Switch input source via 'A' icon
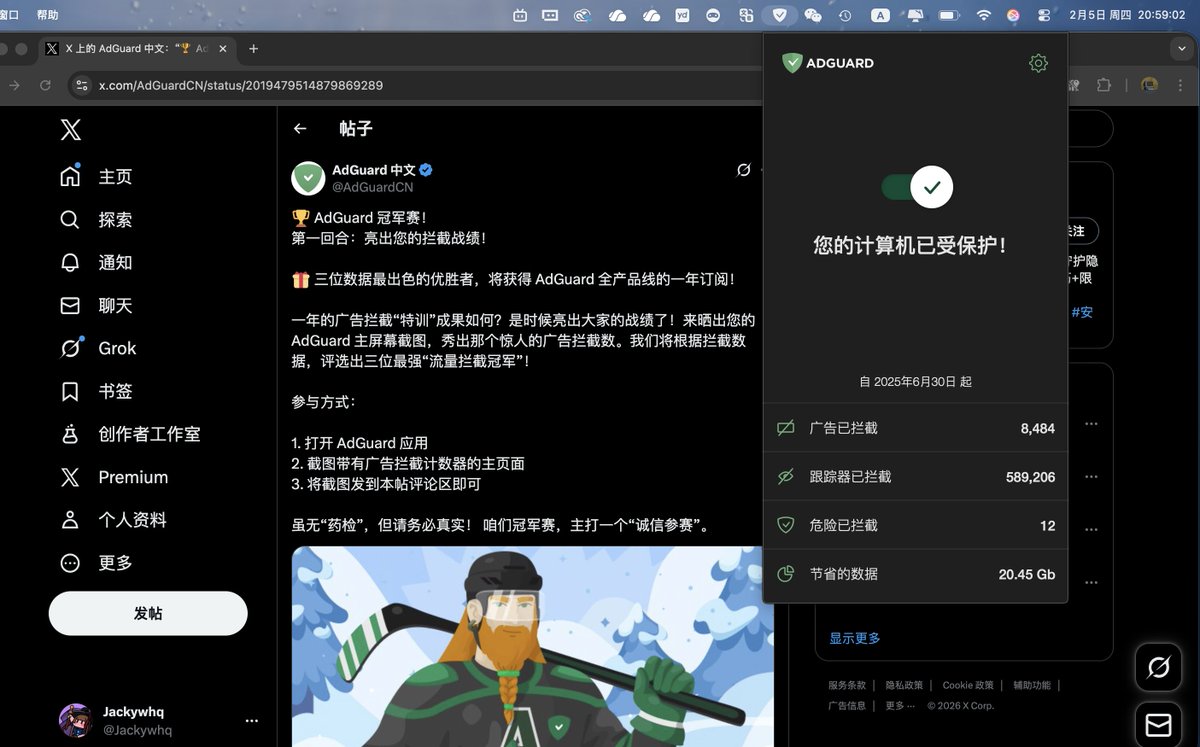 coord(880,15)
